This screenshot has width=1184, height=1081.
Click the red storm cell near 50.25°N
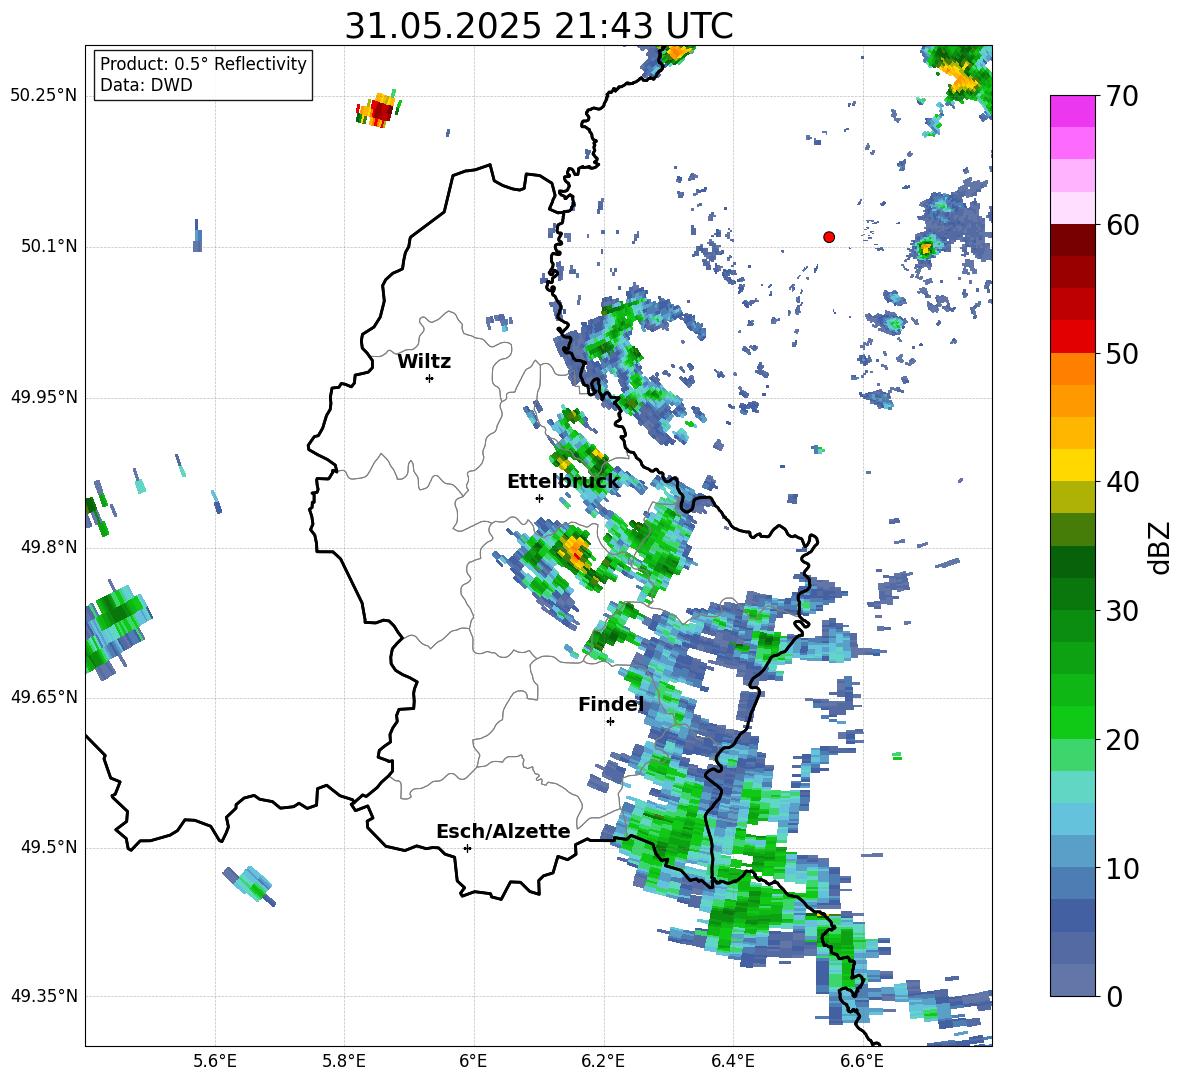pos(380,111)
